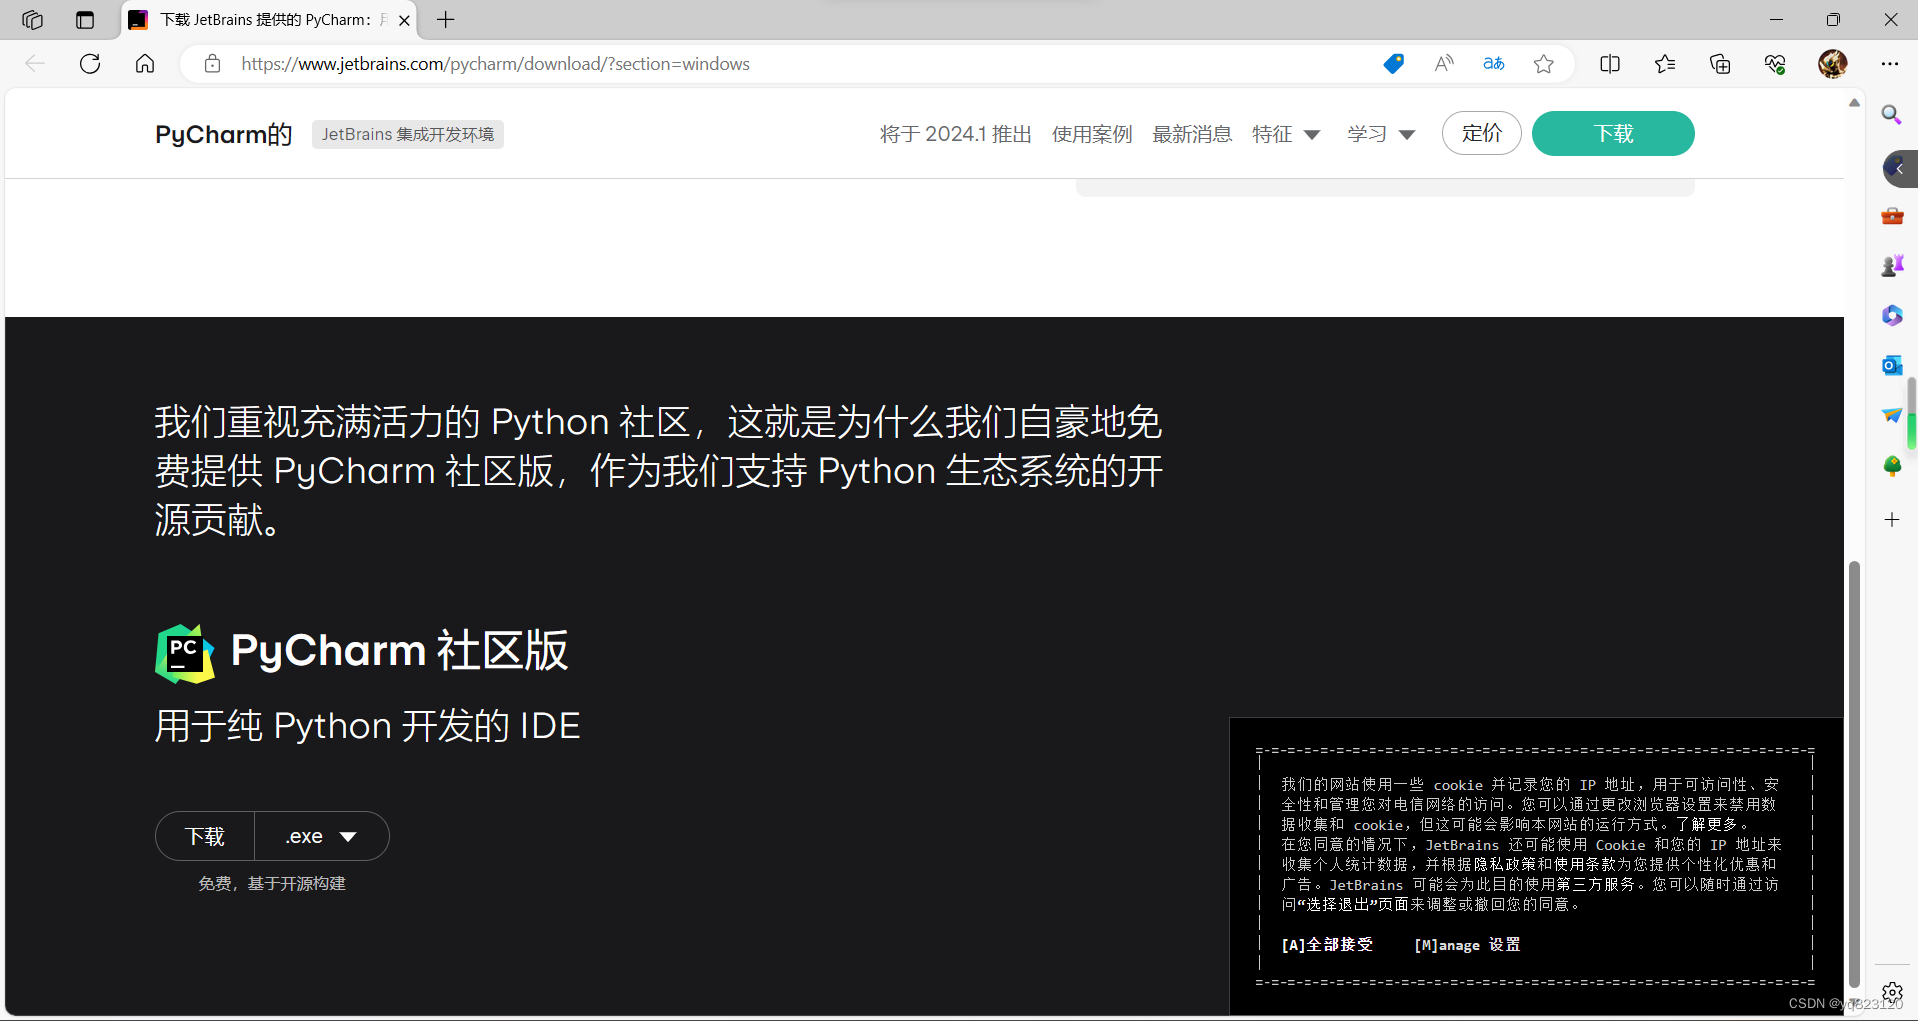Click inside the address bar URL field
This screenshot has width=1918, height=1021.
pyautogui.click(x=700, y=63)
